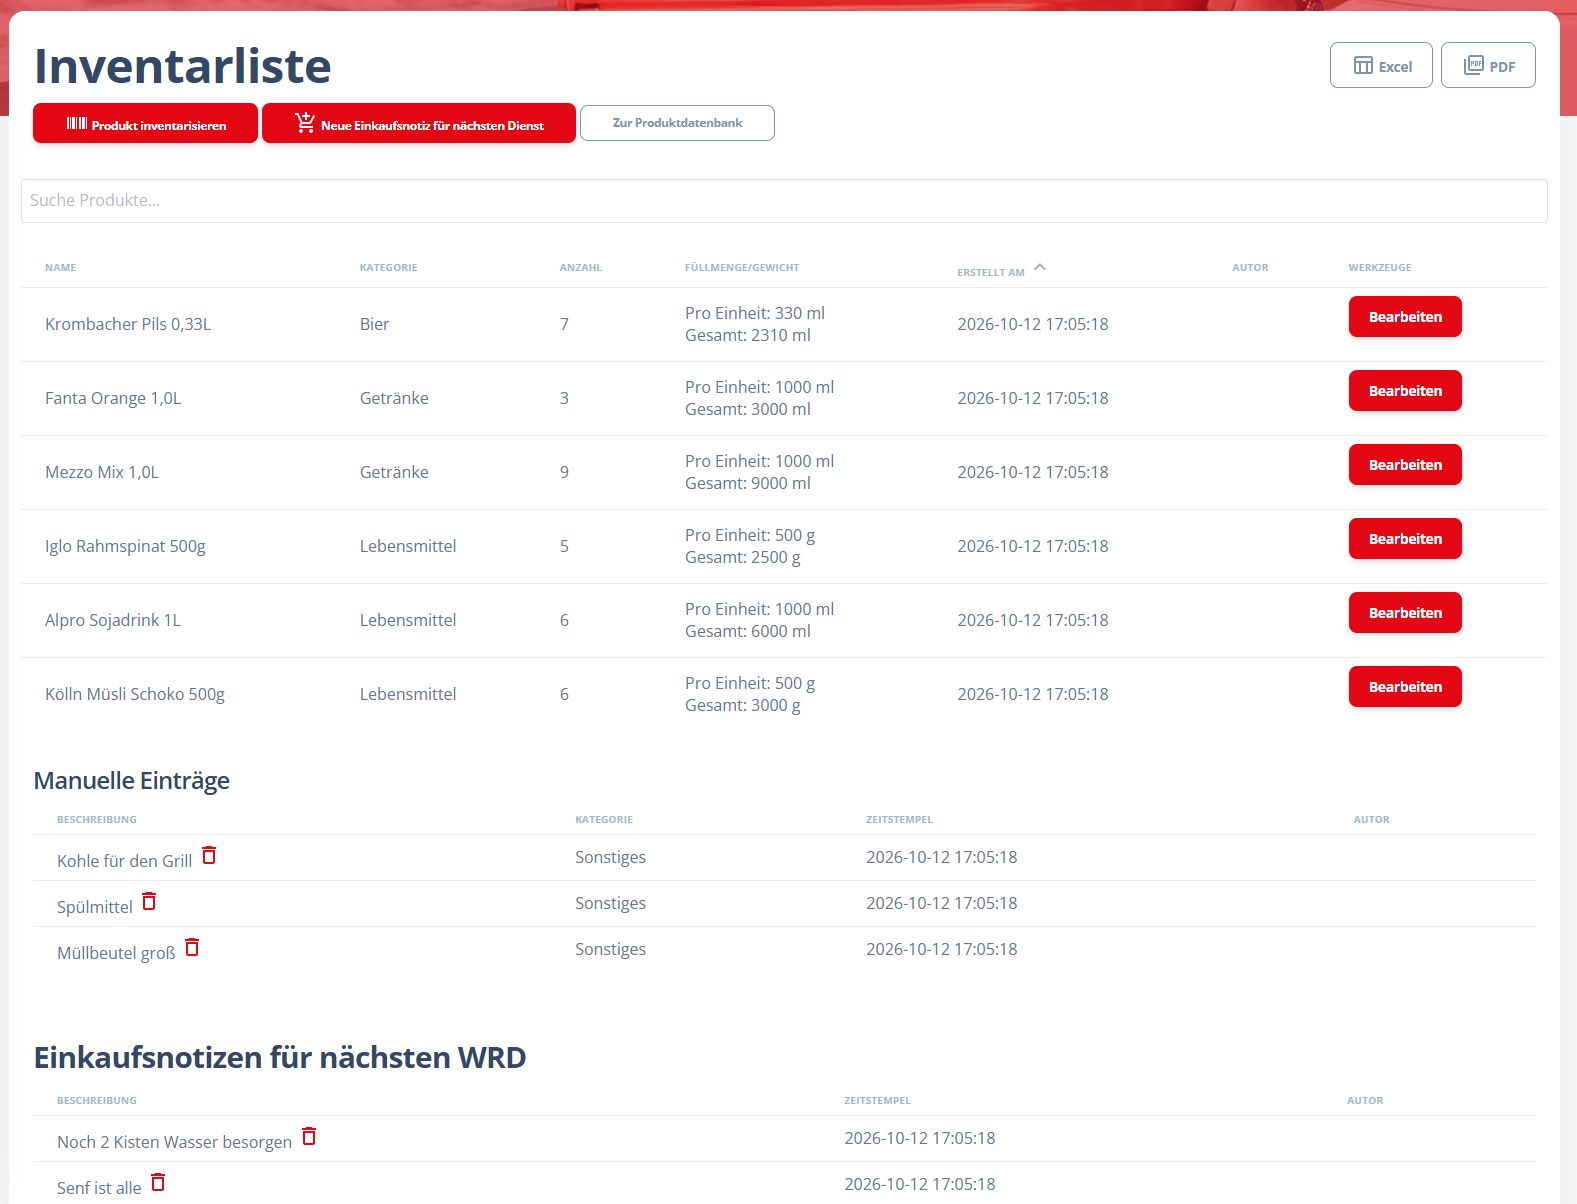Viewport: 1577px width, 1204px height.
Task: Edit the Kölln Müsli Schoko 500g row
Action: pos(1405,687)
